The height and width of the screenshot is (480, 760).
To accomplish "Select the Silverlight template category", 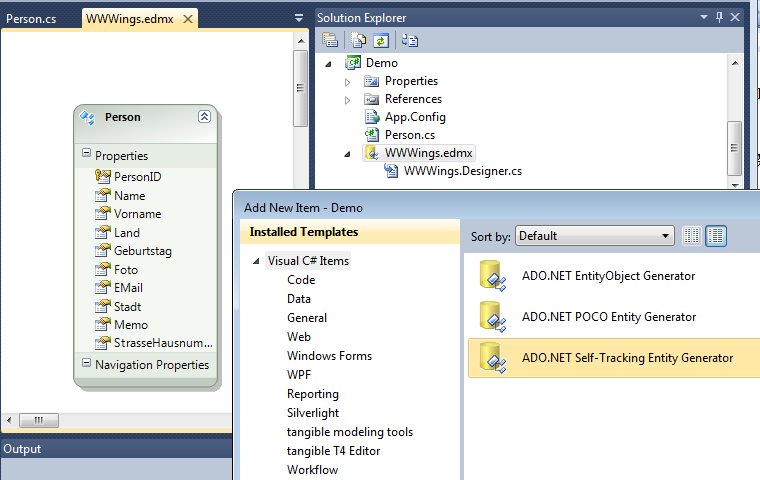I will pyautogui.click(x=313, y=412).
